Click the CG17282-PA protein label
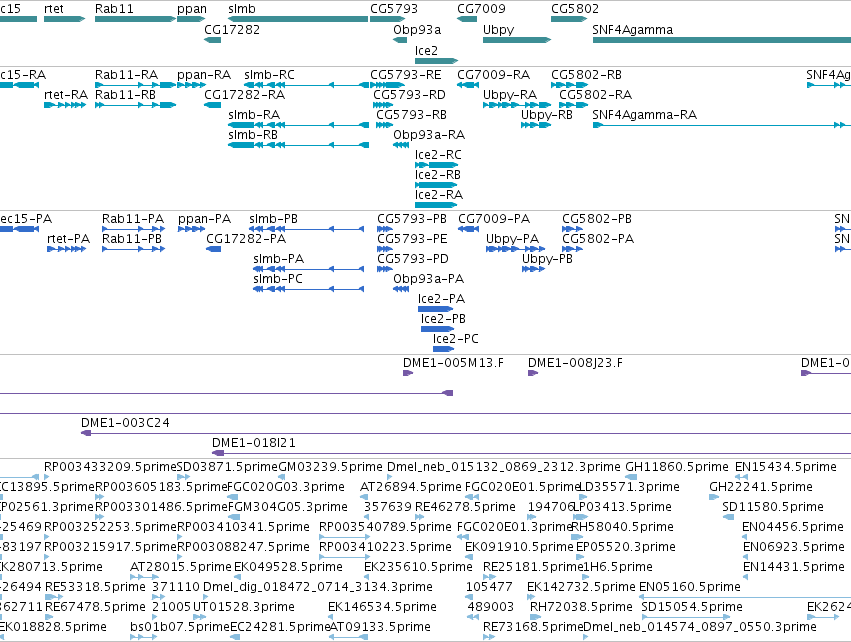851x642 pixels. tap(246, 239)
